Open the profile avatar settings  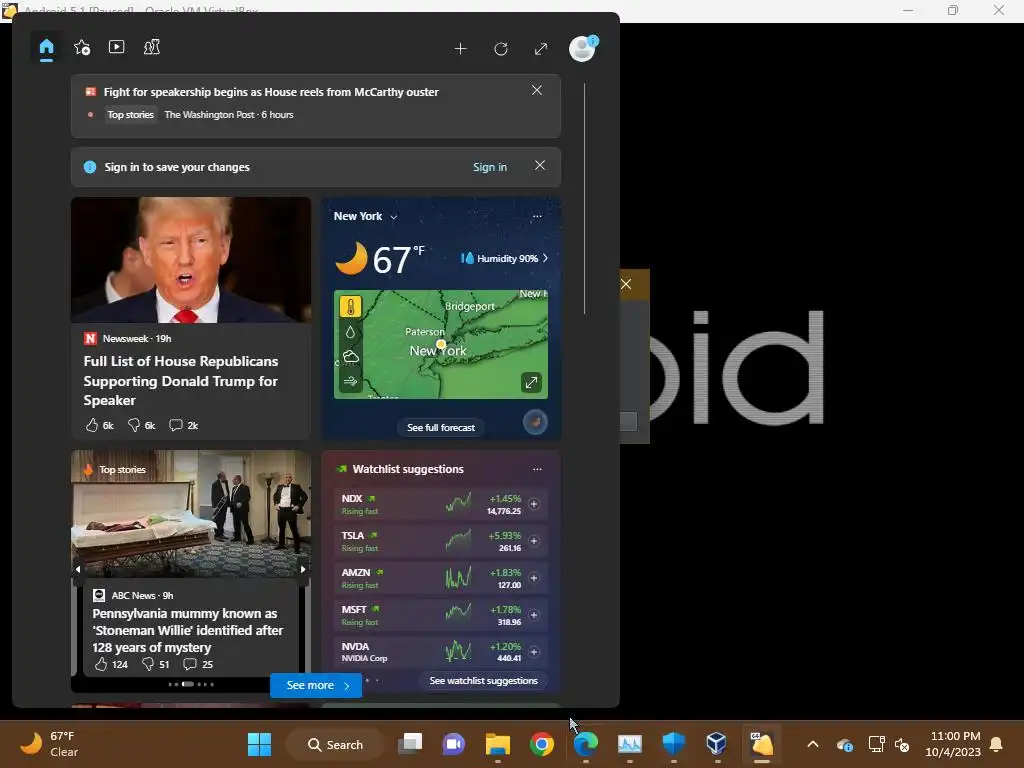tap(582, 48)
